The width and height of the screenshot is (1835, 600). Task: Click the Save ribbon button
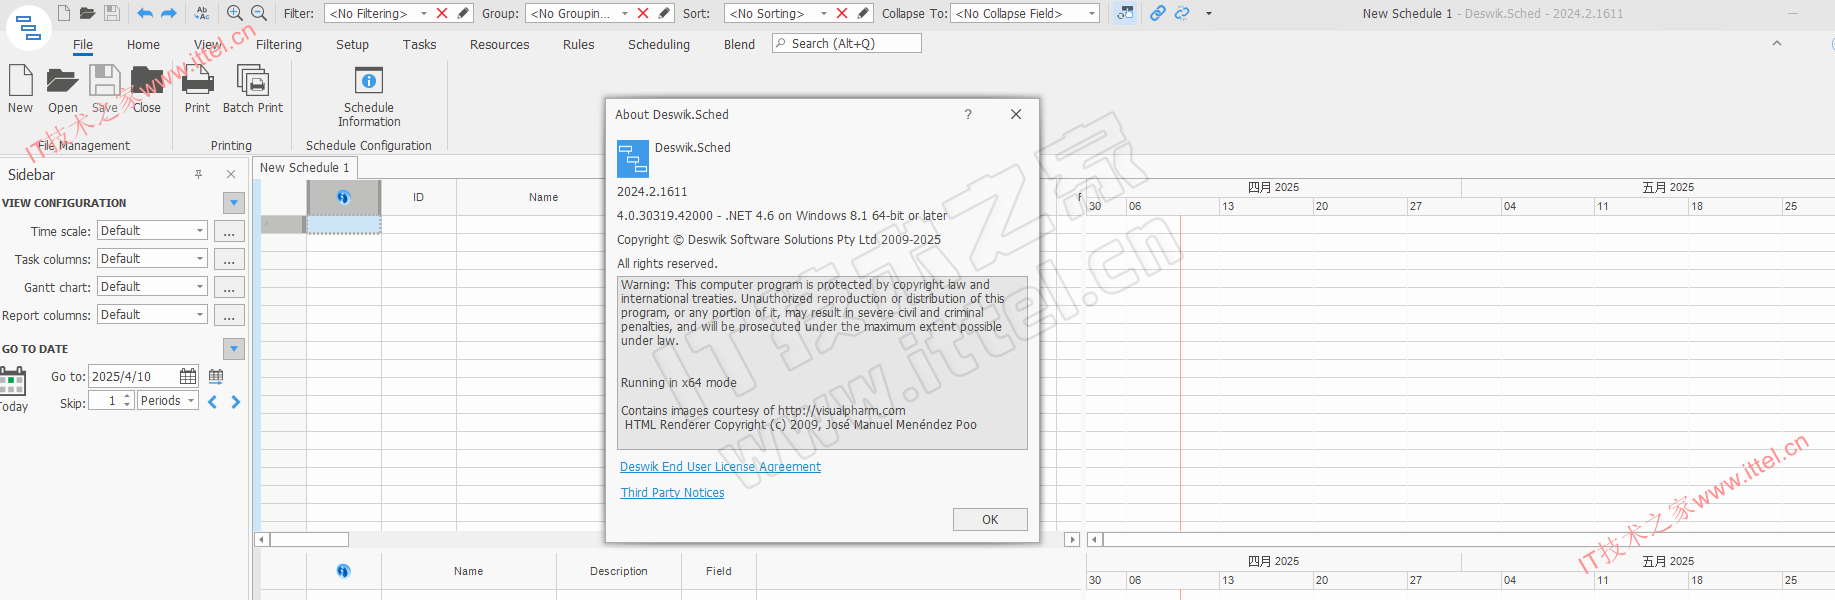pyautogui.click(x=104, y=89)
